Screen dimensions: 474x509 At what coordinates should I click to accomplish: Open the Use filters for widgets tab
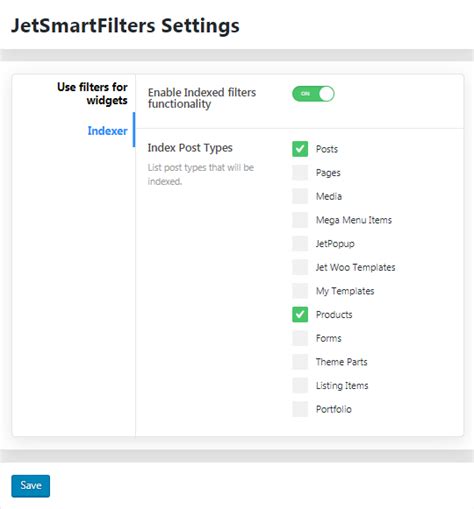92,93
